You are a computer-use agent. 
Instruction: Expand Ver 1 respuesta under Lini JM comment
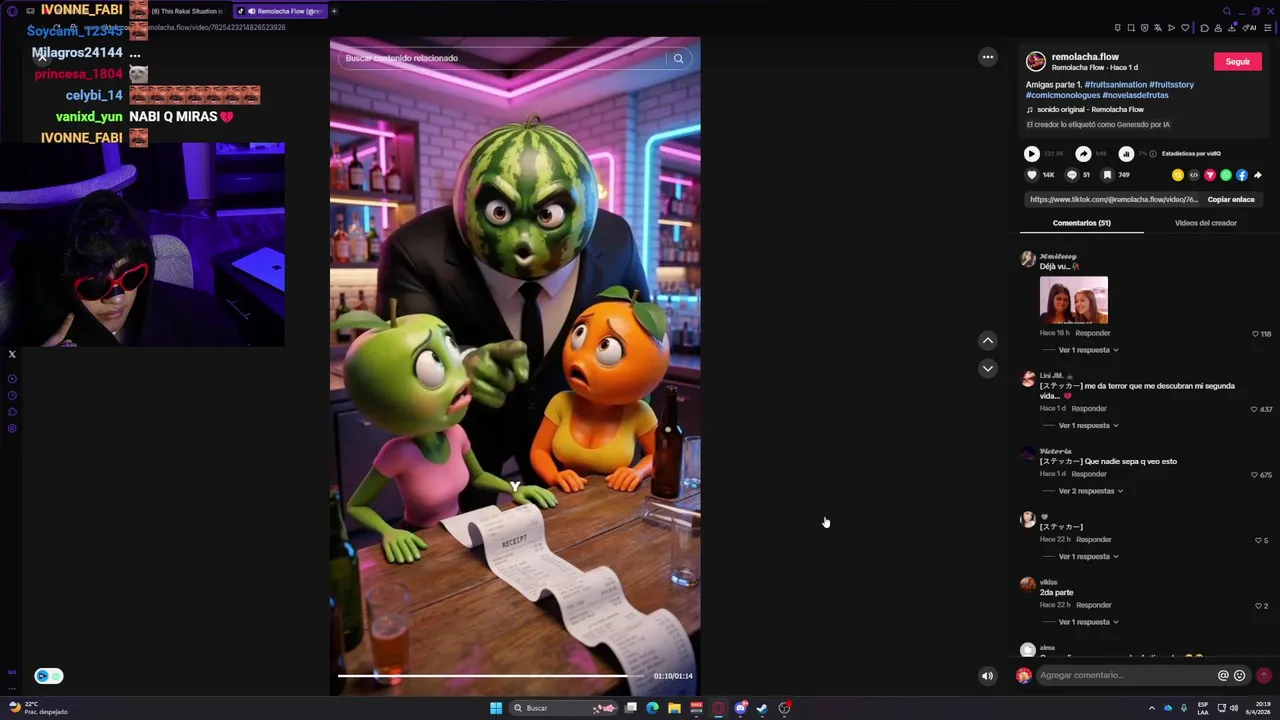1088,425
